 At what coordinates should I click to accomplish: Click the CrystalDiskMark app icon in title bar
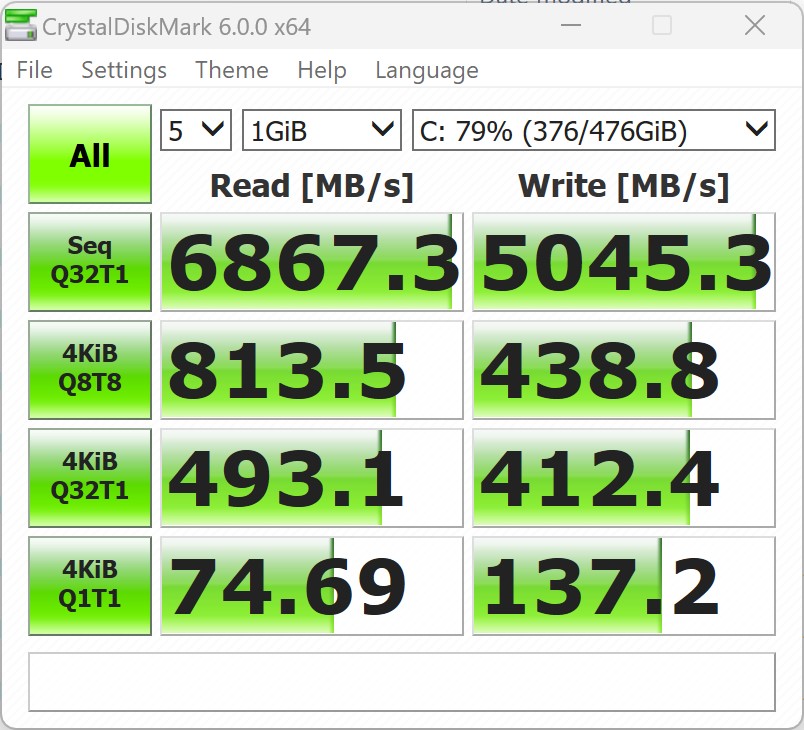click(x=20, y=25)
